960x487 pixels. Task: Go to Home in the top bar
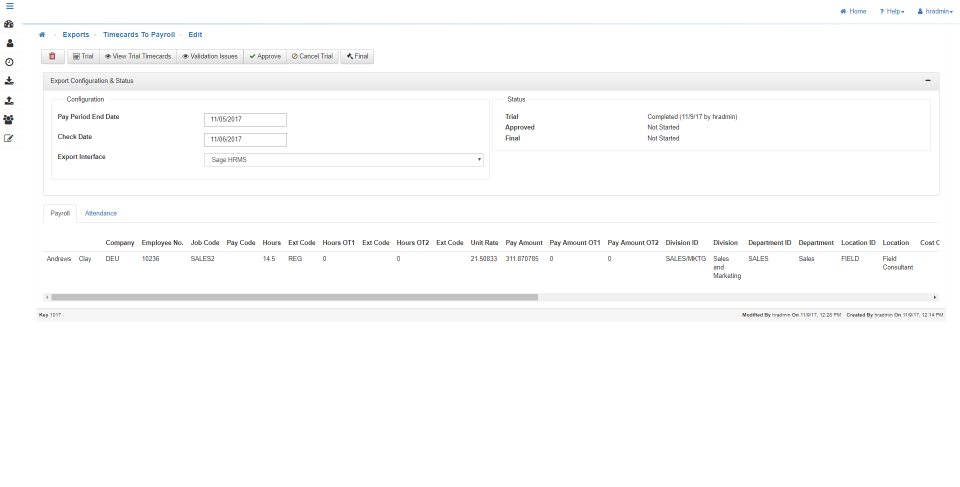(853, 12)
